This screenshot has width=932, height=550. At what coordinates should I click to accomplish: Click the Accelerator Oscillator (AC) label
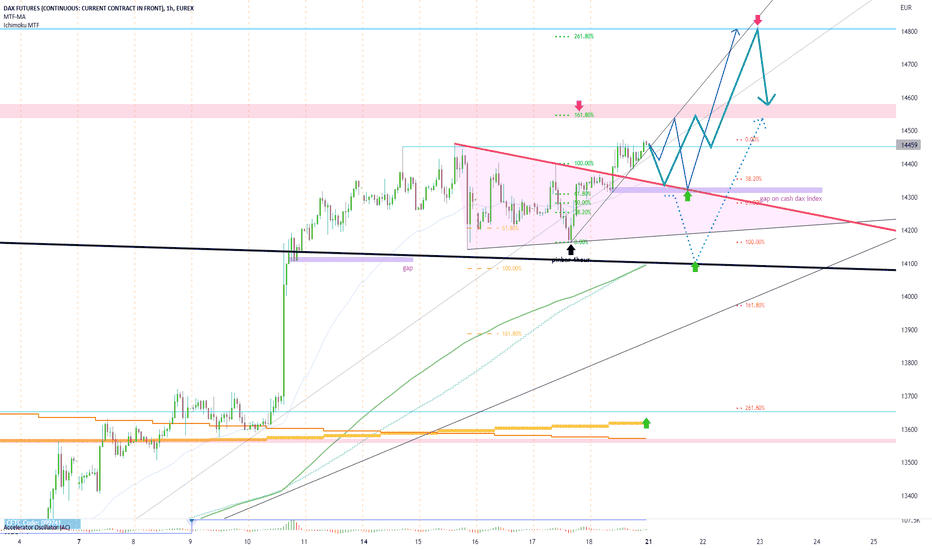pos(37,527)
